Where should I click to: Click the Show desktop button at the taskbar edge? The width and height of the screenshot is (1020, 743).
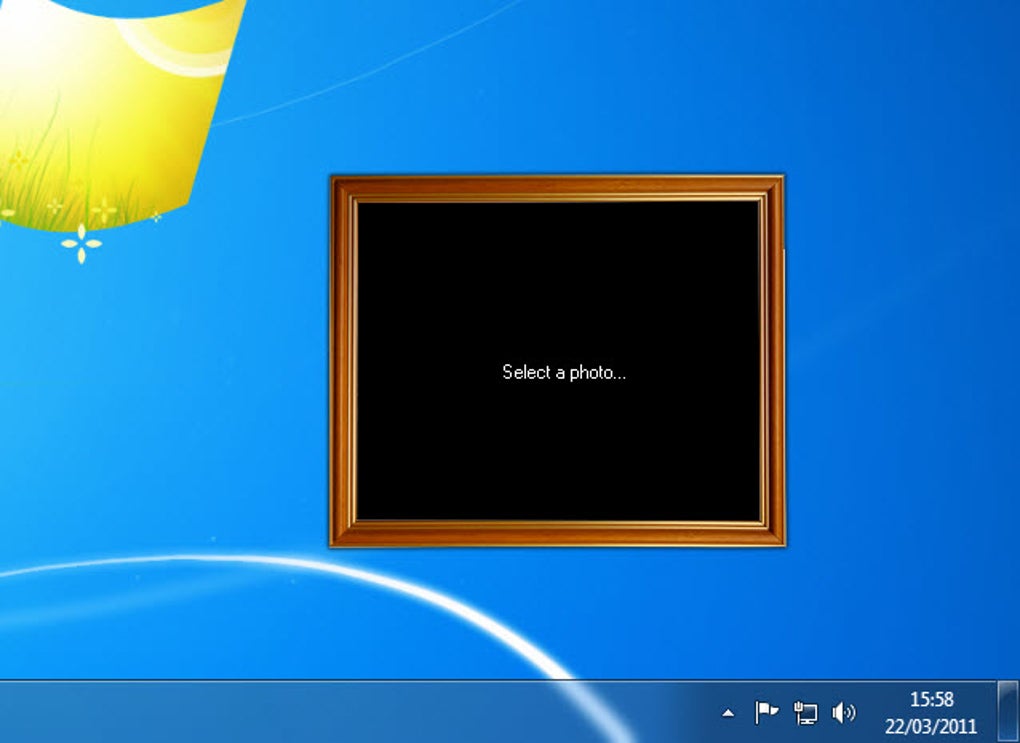pos(1008,712)
